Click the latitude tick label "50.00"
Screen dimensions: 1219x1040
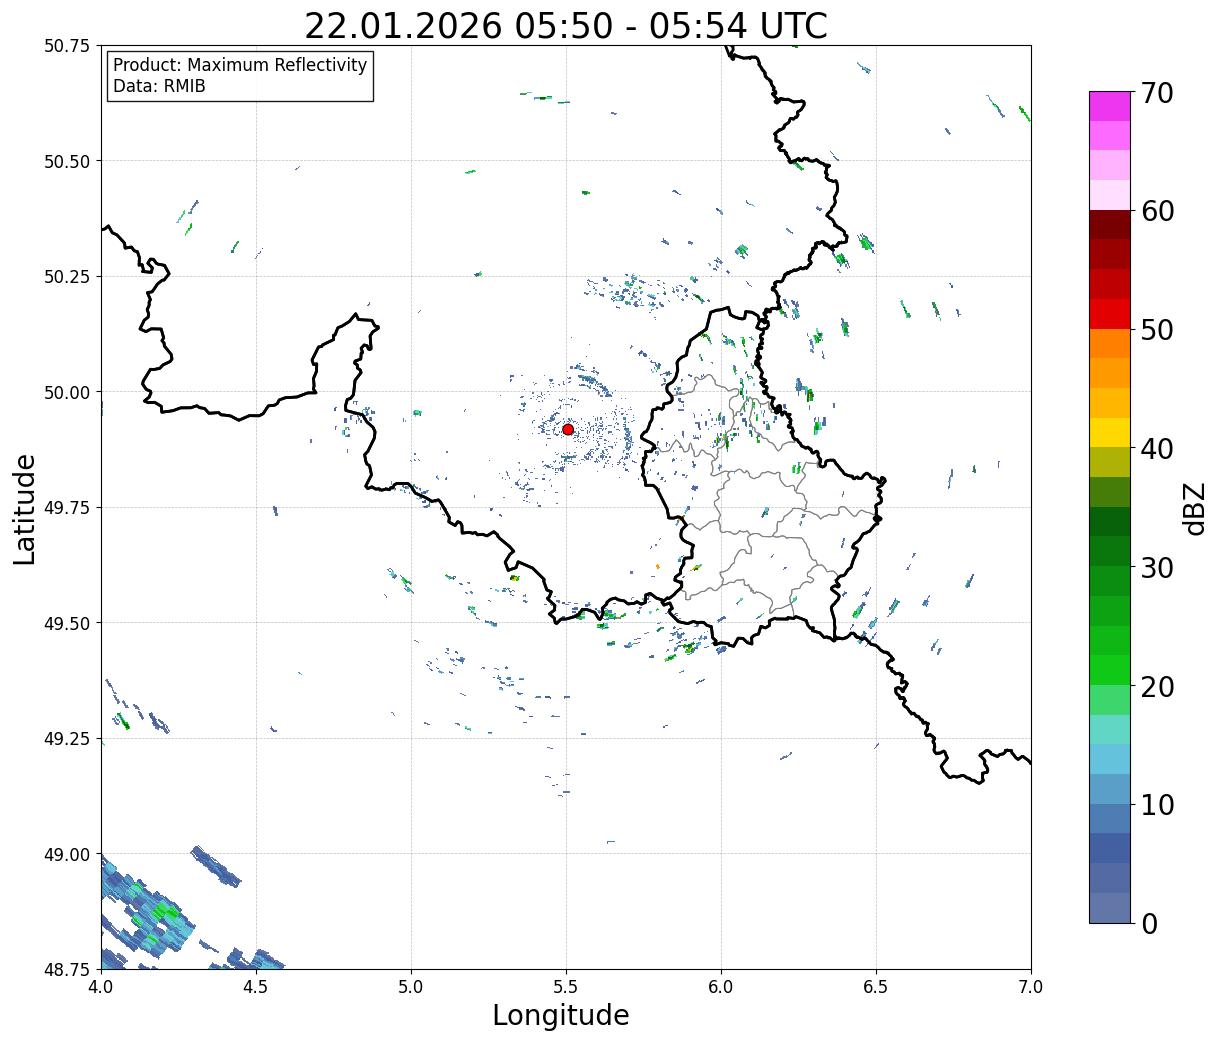tap(66, 392)
